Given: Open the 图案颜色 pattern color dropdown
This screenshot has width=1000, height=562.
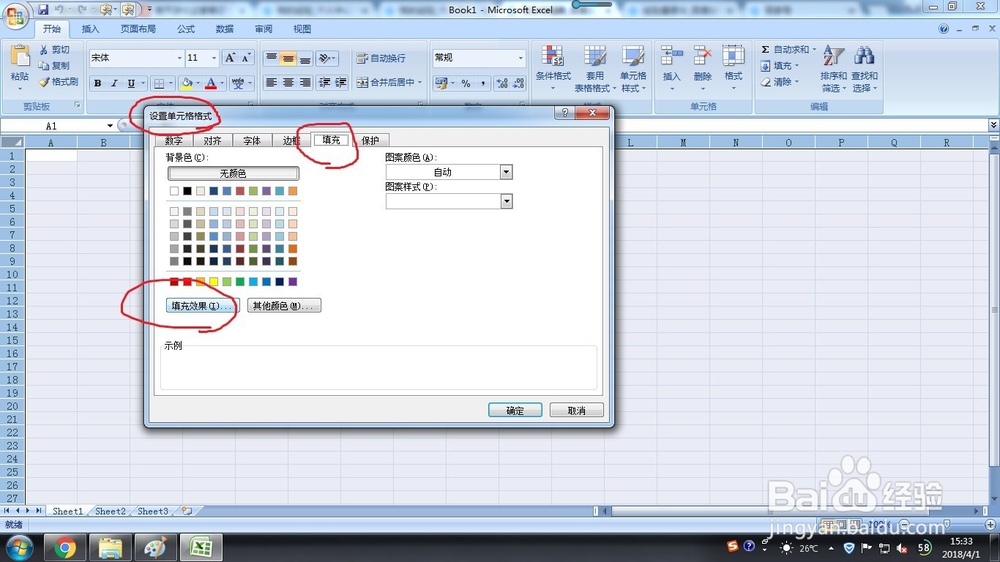Looking at the screenshot, I should click(x=506, y=172).
